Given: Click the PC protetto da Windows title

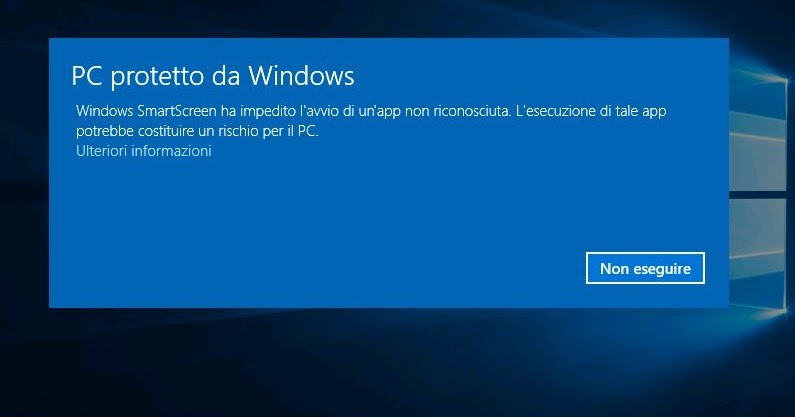Looking at the screenshot, I should [212, 76].
